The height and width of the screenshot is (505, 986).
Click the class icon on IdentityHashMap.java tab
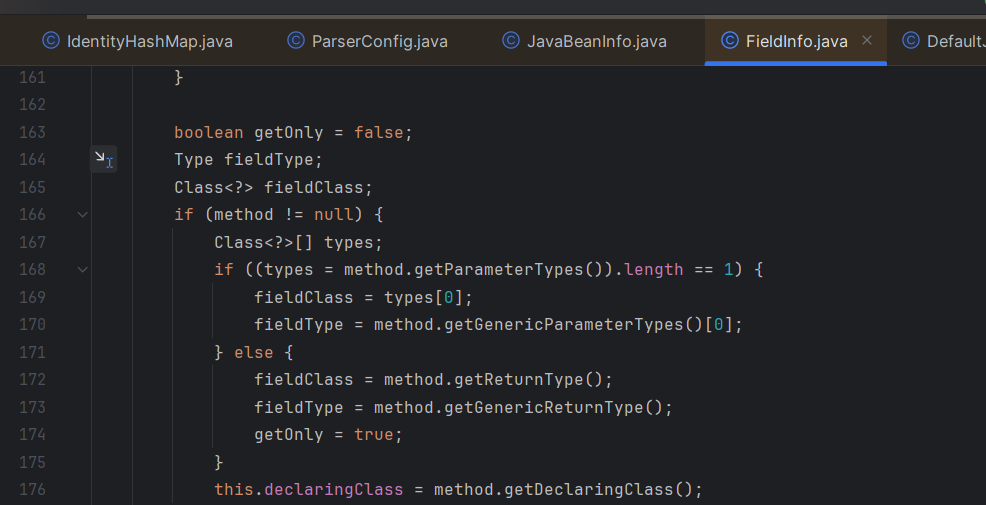tap(50, 41)
